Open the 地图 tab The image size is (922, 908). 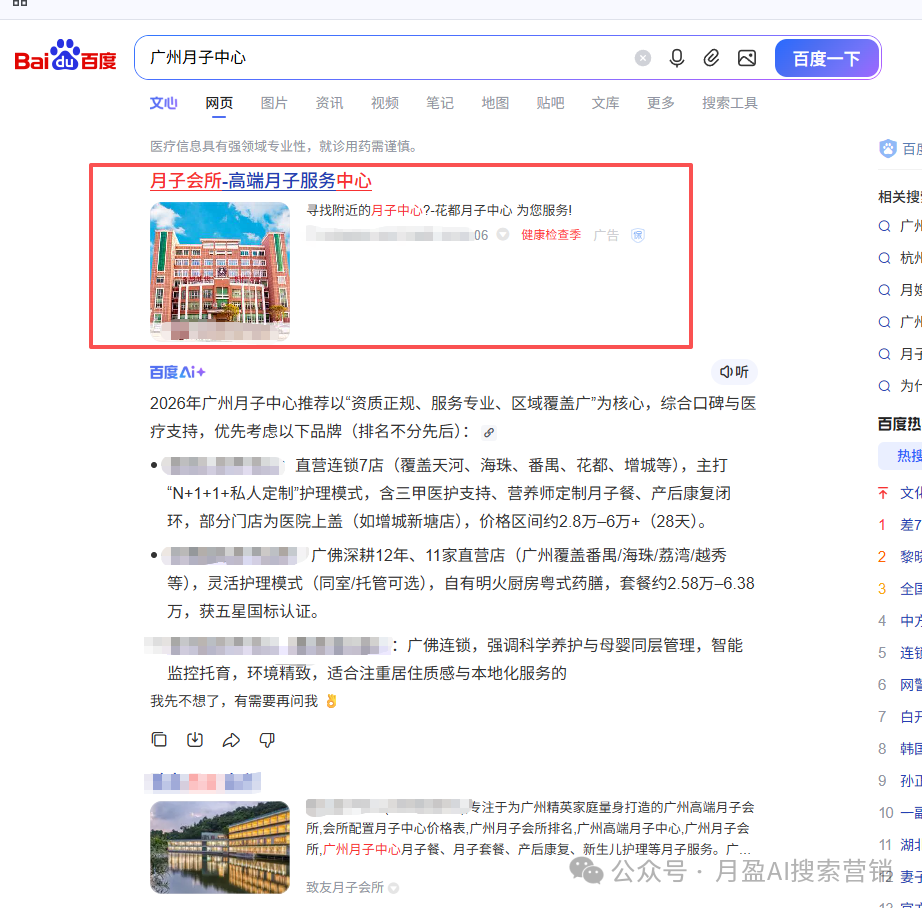[x=495, y=103]
